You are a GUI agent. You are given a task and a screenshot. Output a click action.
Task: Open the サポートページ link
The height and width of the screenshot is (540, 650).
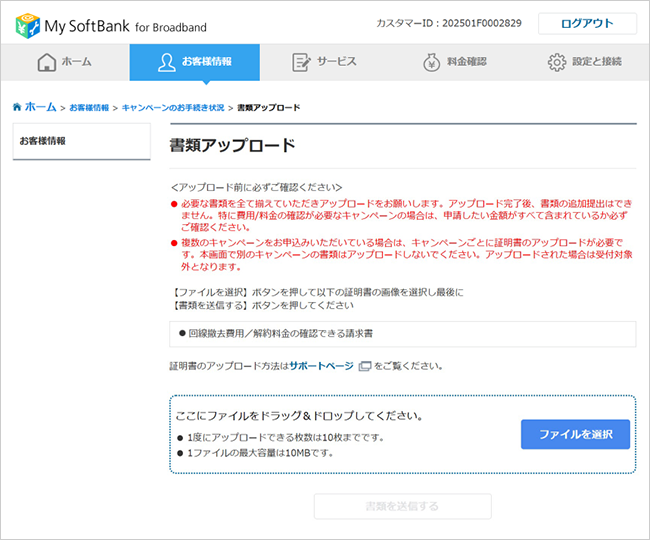pos(321,366)
